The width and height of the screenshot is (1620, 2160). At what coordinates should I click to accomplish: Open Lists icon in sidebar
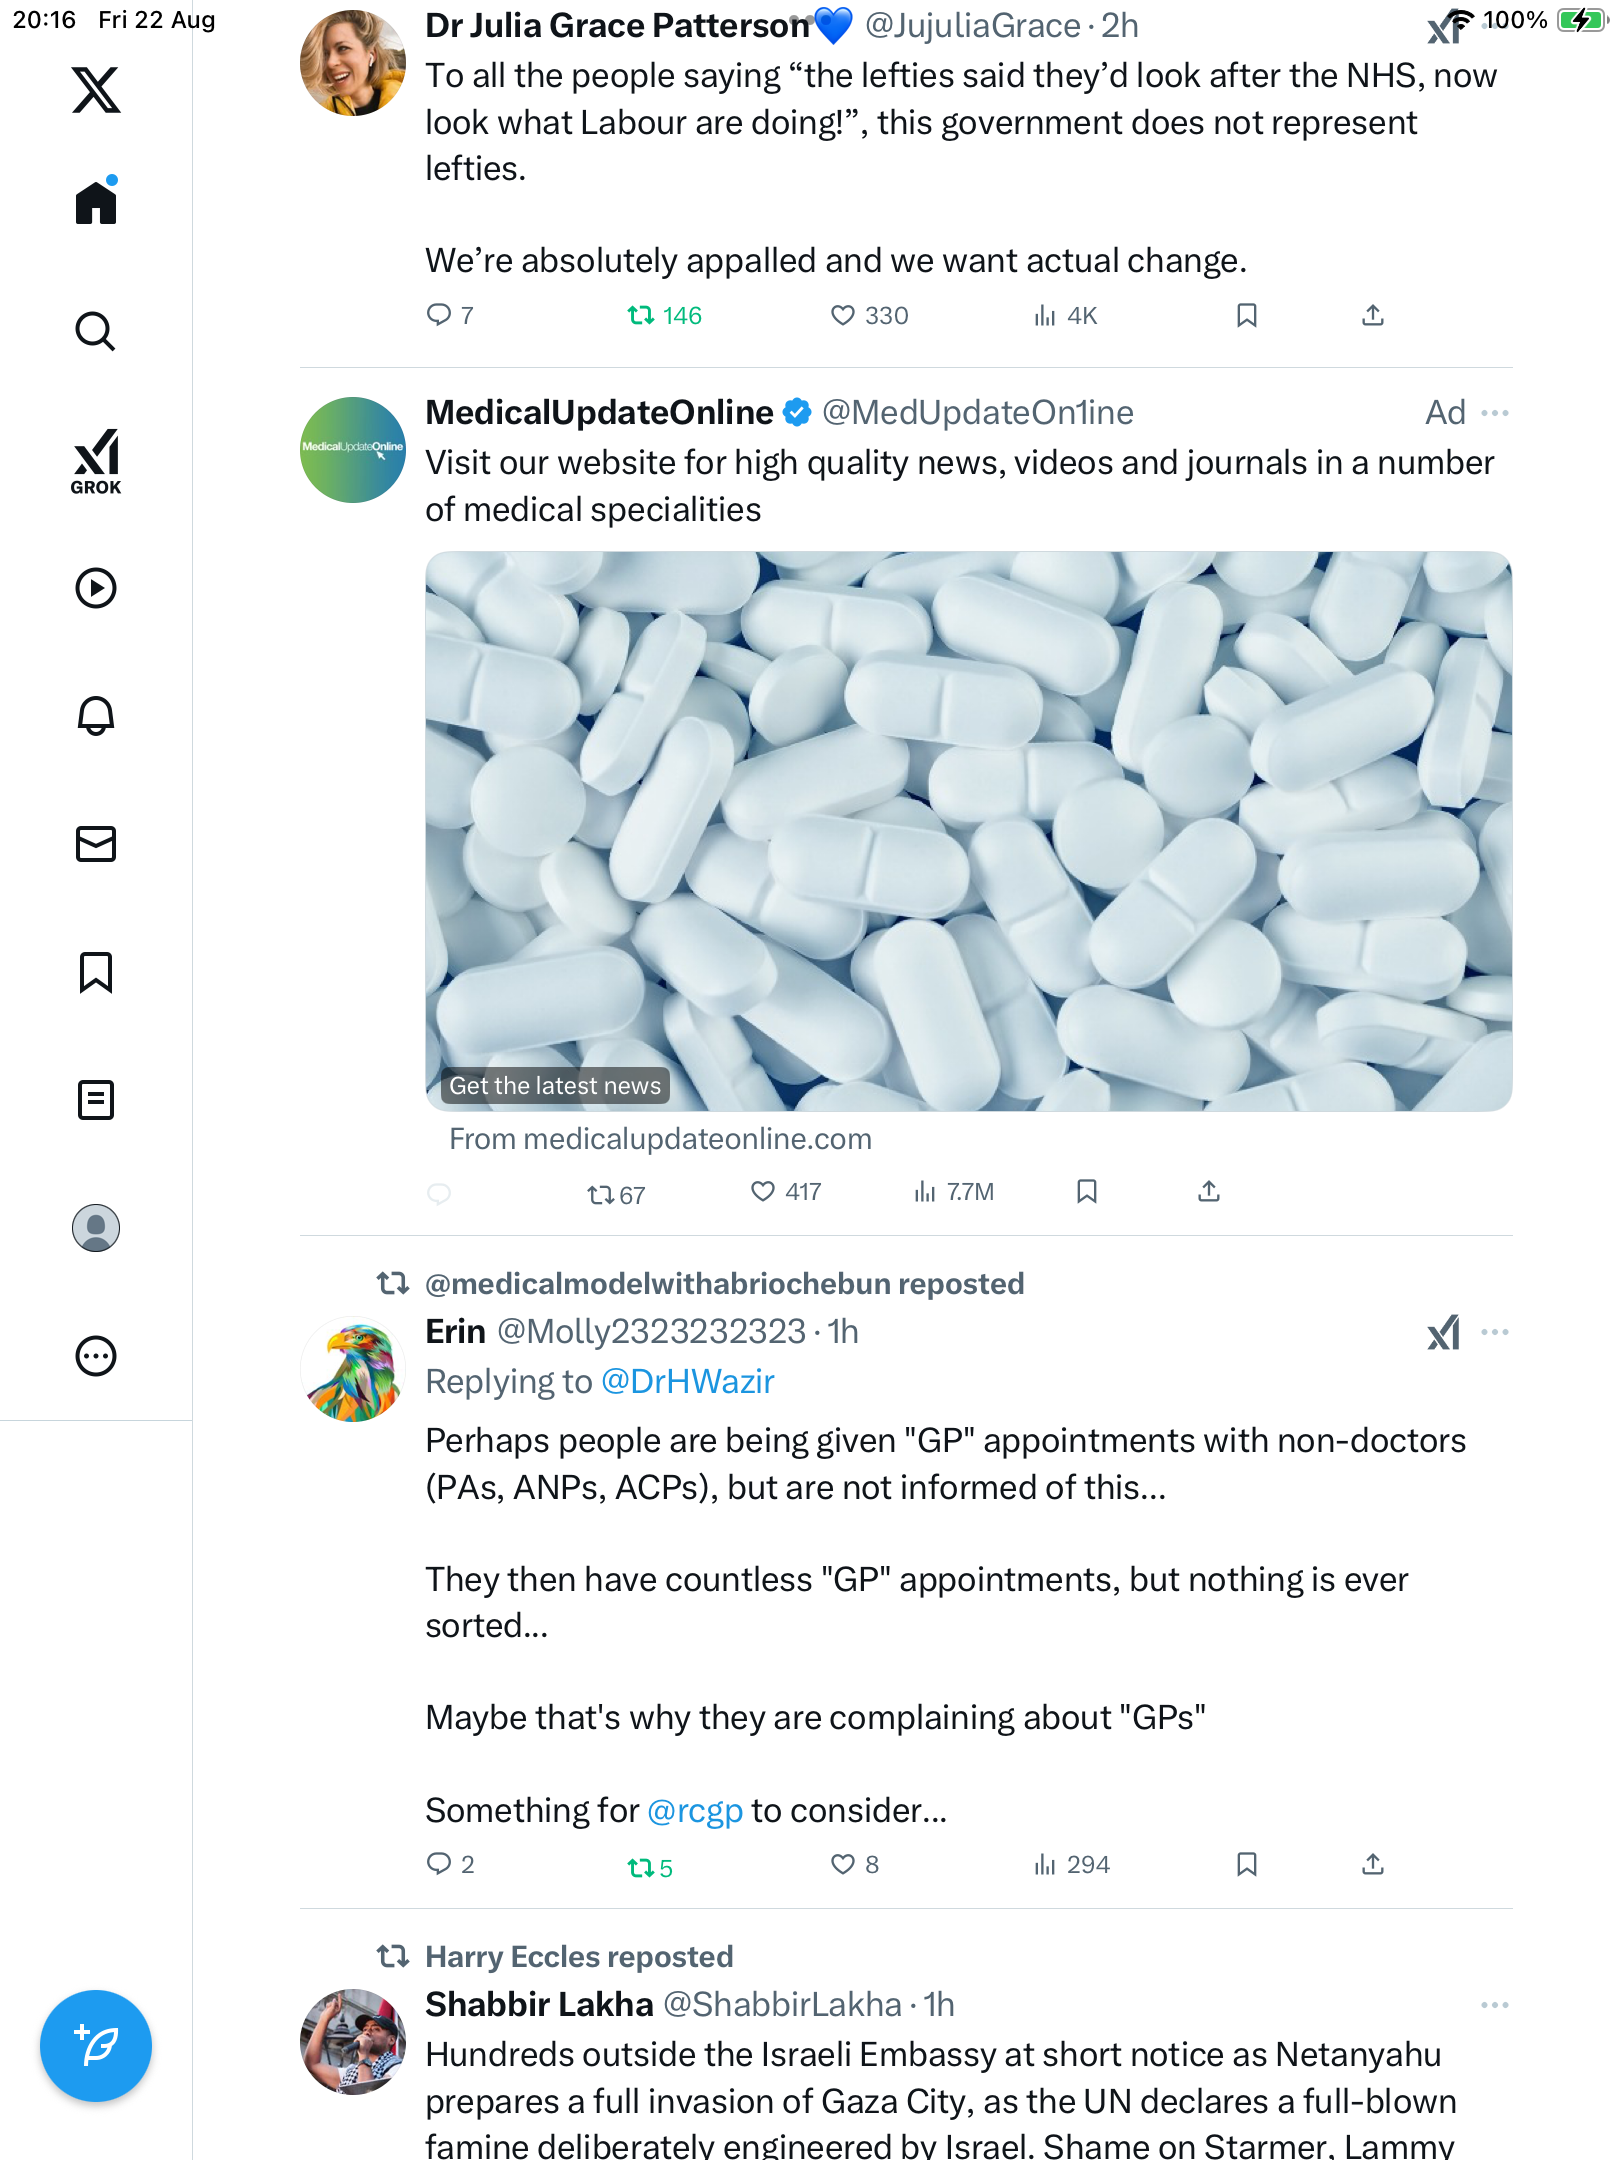(96, 1100)
